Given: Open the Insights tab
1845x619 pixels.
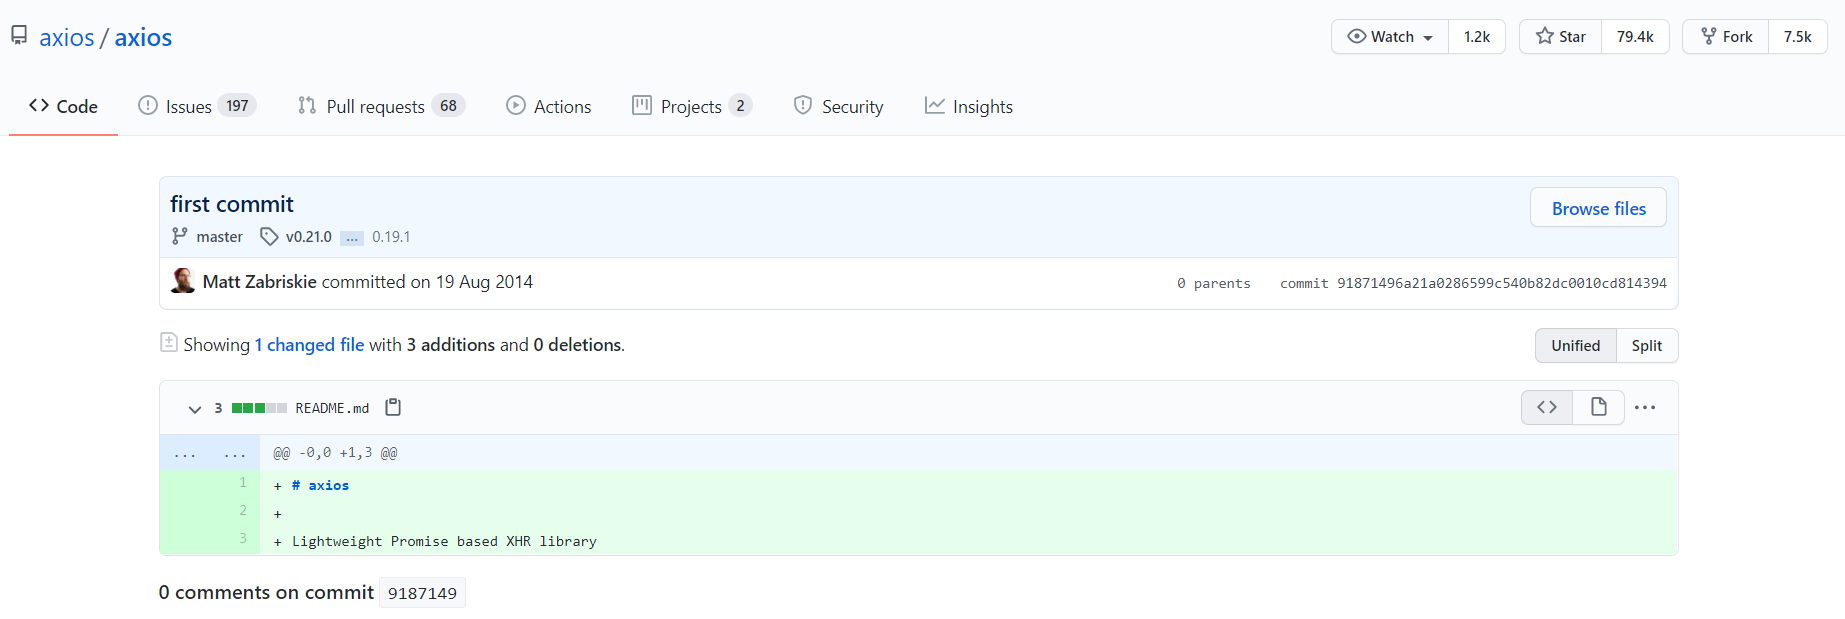Looking at the screenshot, I should tap(968, 106).
